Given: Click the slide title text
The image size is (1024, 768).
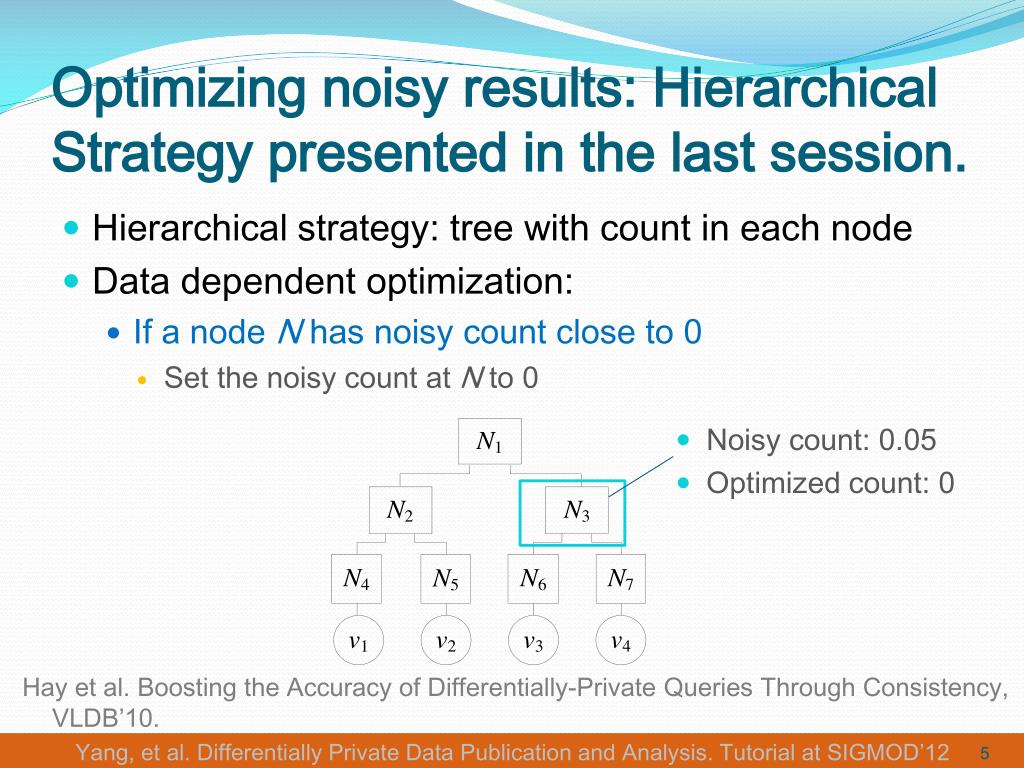Looking at the screenshot, I should point(508,121).
